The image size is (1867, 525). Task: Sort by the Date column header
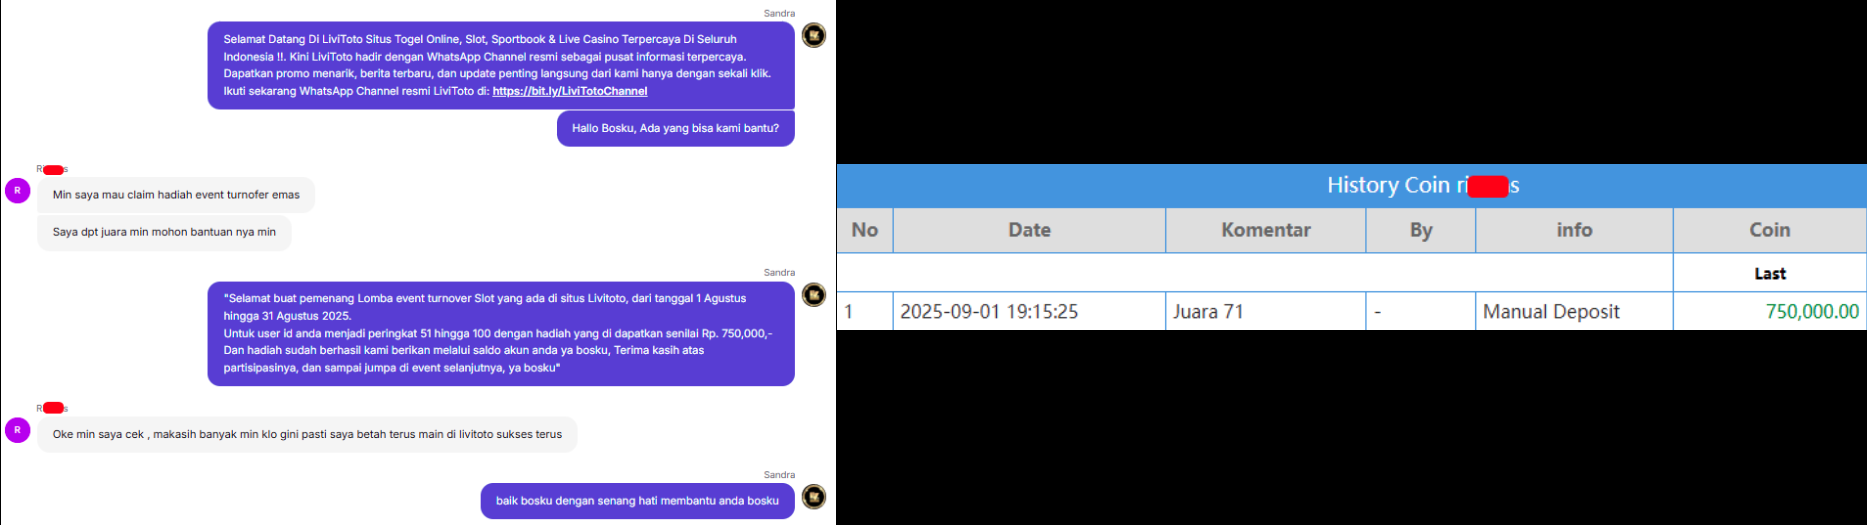pos(1029,230)
